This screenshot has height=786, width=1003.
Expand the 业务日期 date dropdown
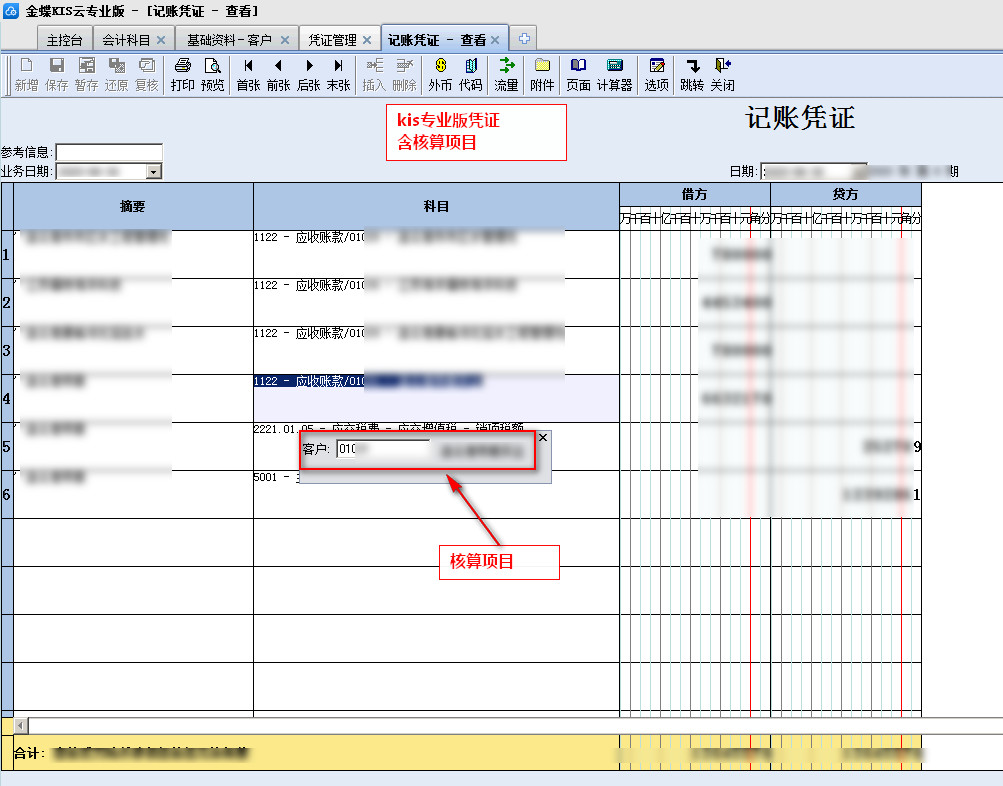coord(154,172)
